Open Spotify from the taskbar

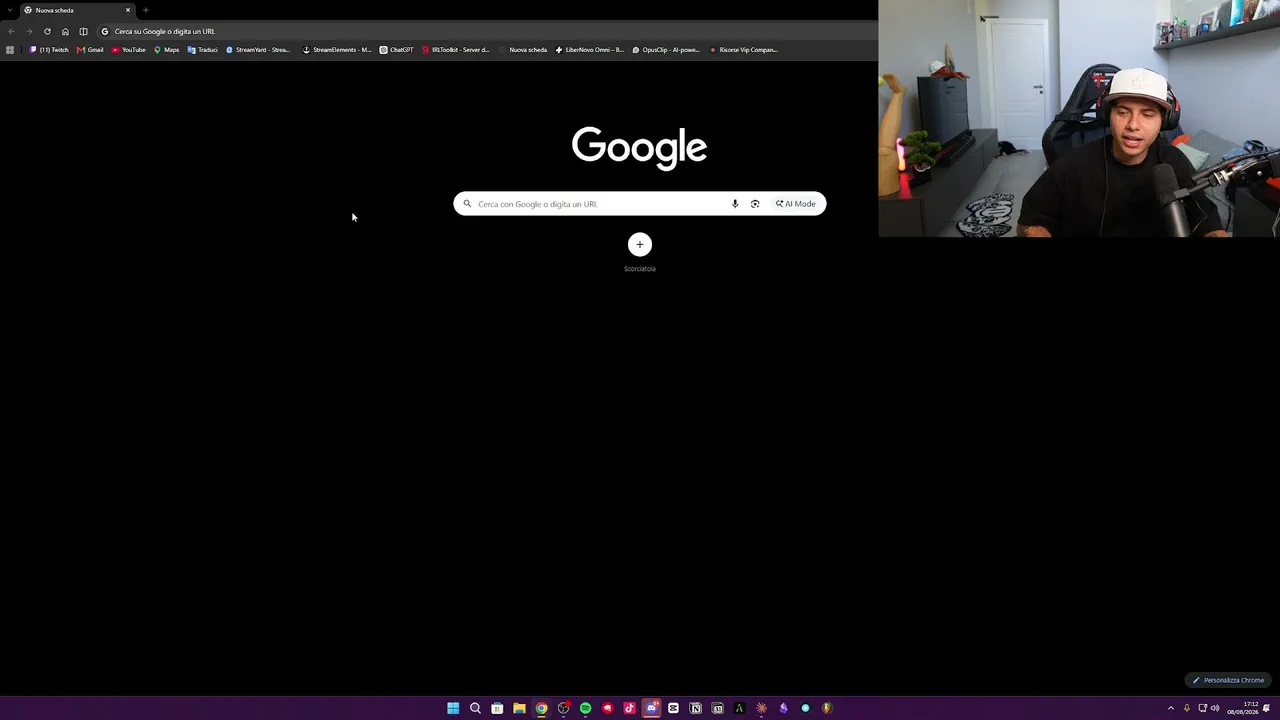coord(585,708)
